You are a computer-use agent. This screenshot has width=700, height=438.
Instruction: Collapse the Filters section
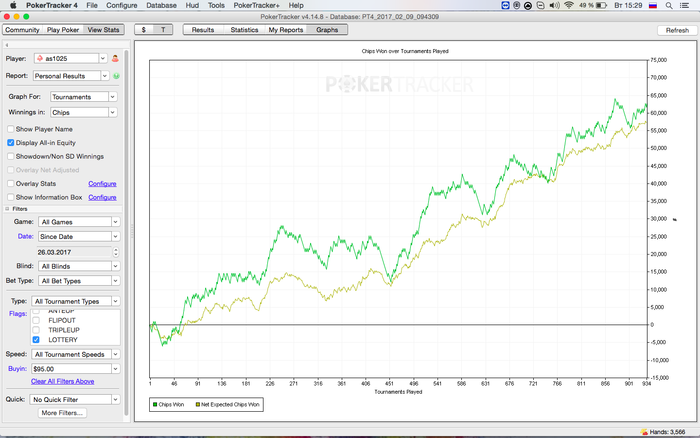tap(7, 209)
